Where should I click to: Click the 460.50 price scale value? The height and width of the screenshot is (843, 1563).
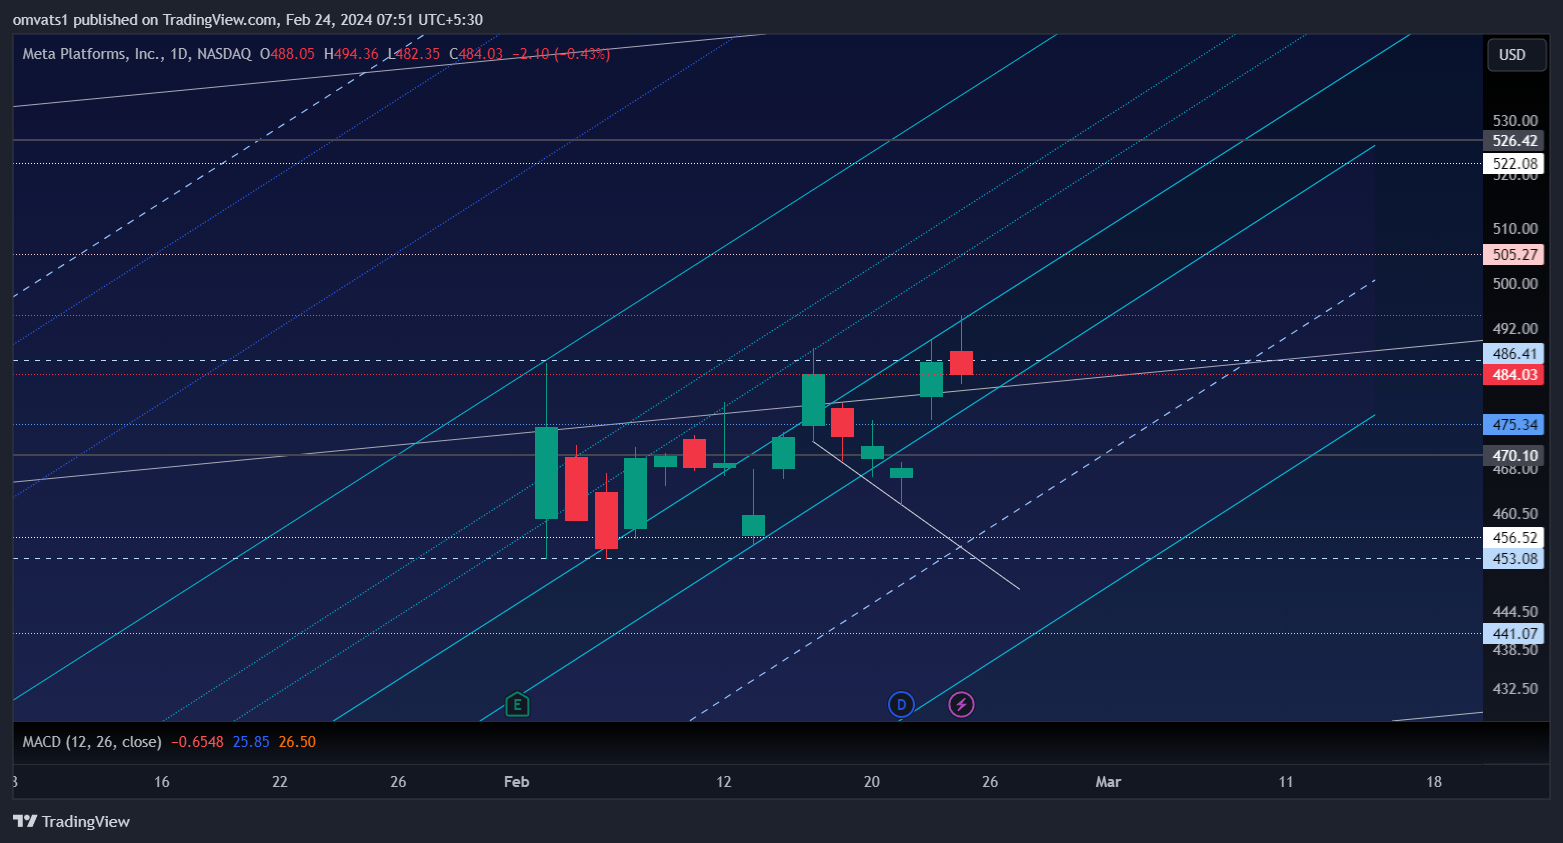point(1515,514)
